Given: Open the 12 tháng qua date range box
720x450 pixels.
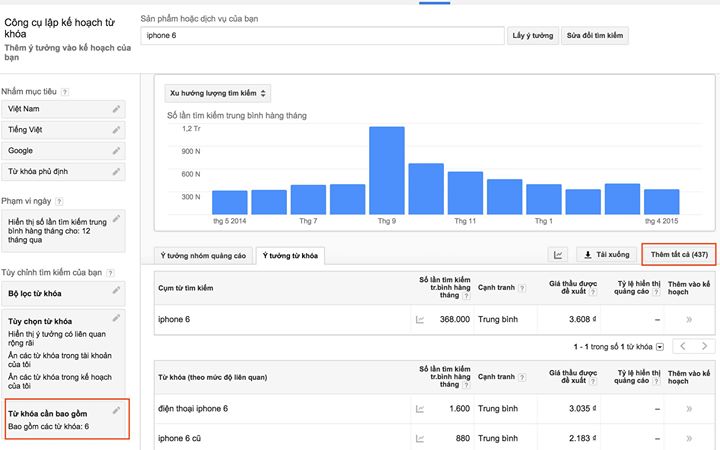Looking at the screenshot, I should (x=63, y=231).
